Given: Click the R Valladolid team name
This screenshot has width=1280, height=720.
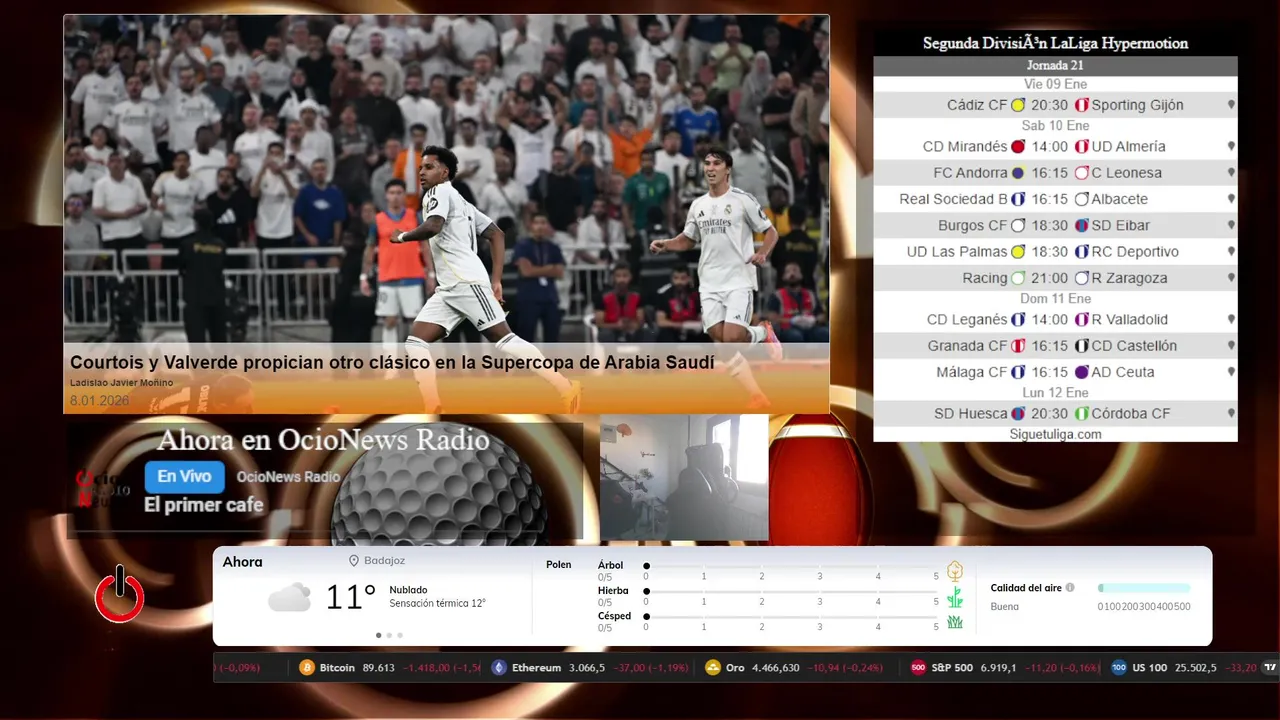Looking at the screenshot, I should pyautogui.click(x=1129, y=320).
